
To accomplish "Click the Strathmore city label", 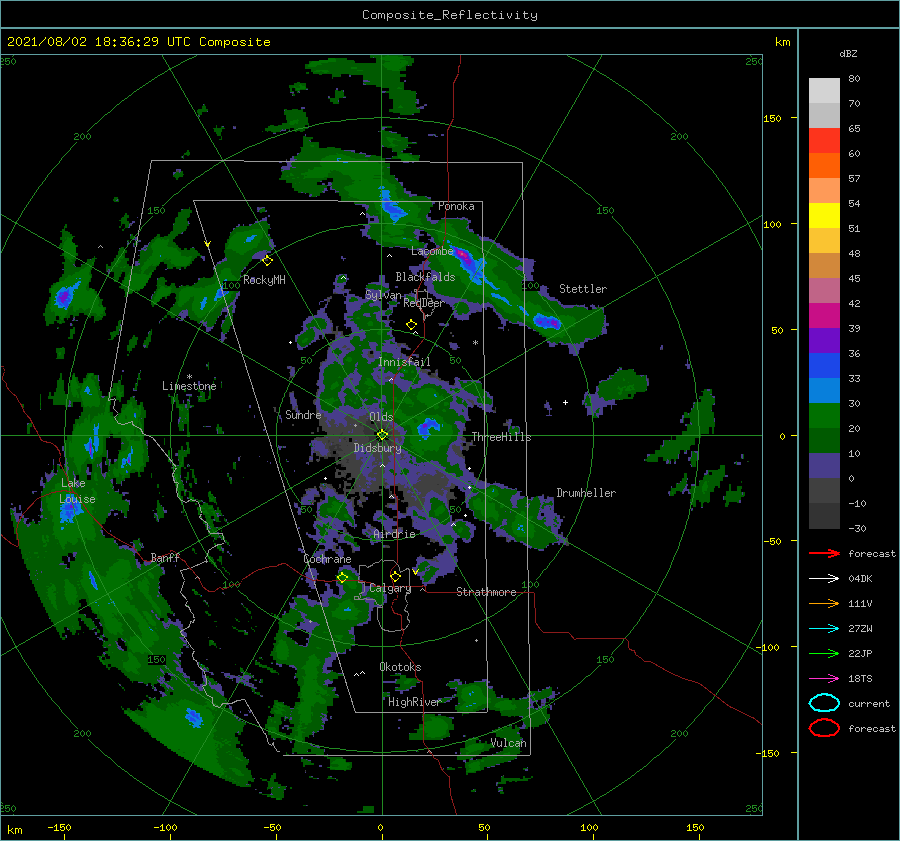I will pyautogui.click(x=486, y=592).
